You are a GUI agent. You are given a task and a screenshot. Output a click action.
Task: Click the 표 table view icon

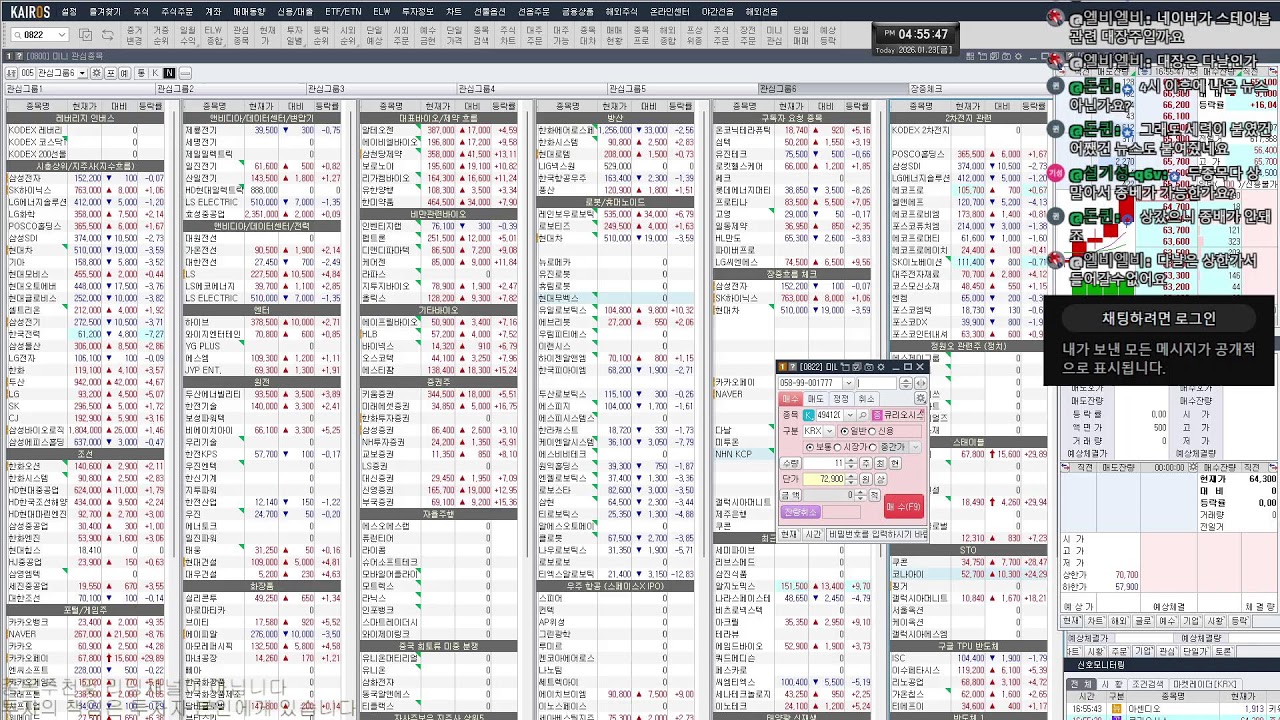(x=111, y=73)
